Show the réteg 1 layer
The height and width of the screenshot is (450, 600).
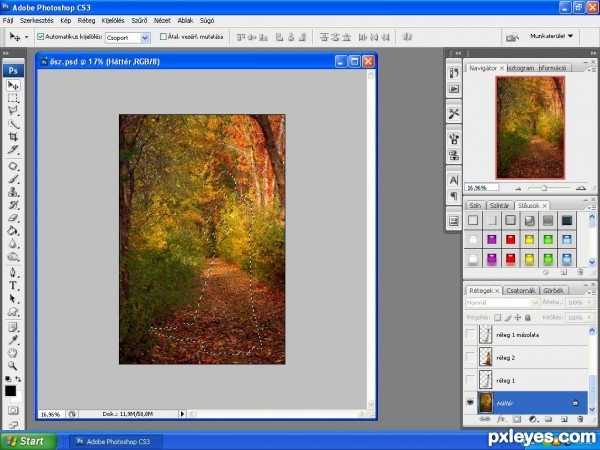(470, 380)
